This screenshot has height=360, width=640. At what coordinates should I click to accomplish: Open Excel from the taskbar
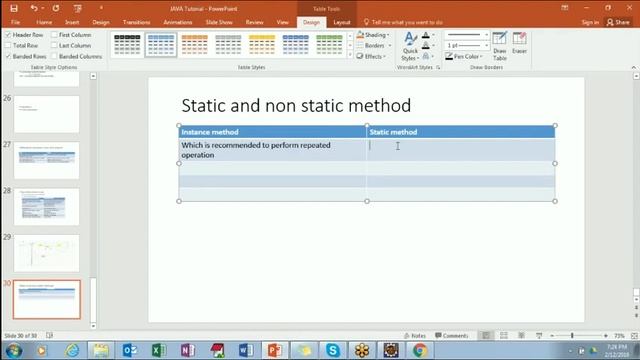point(158,350)
